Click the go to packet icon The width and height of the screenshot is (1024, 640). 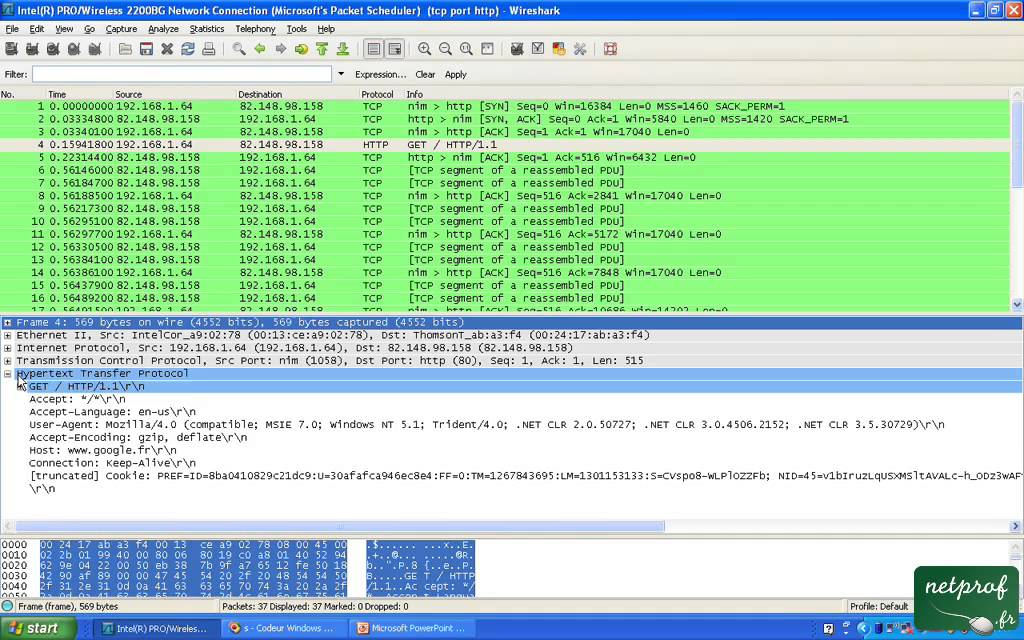click(x=301, y=49)
